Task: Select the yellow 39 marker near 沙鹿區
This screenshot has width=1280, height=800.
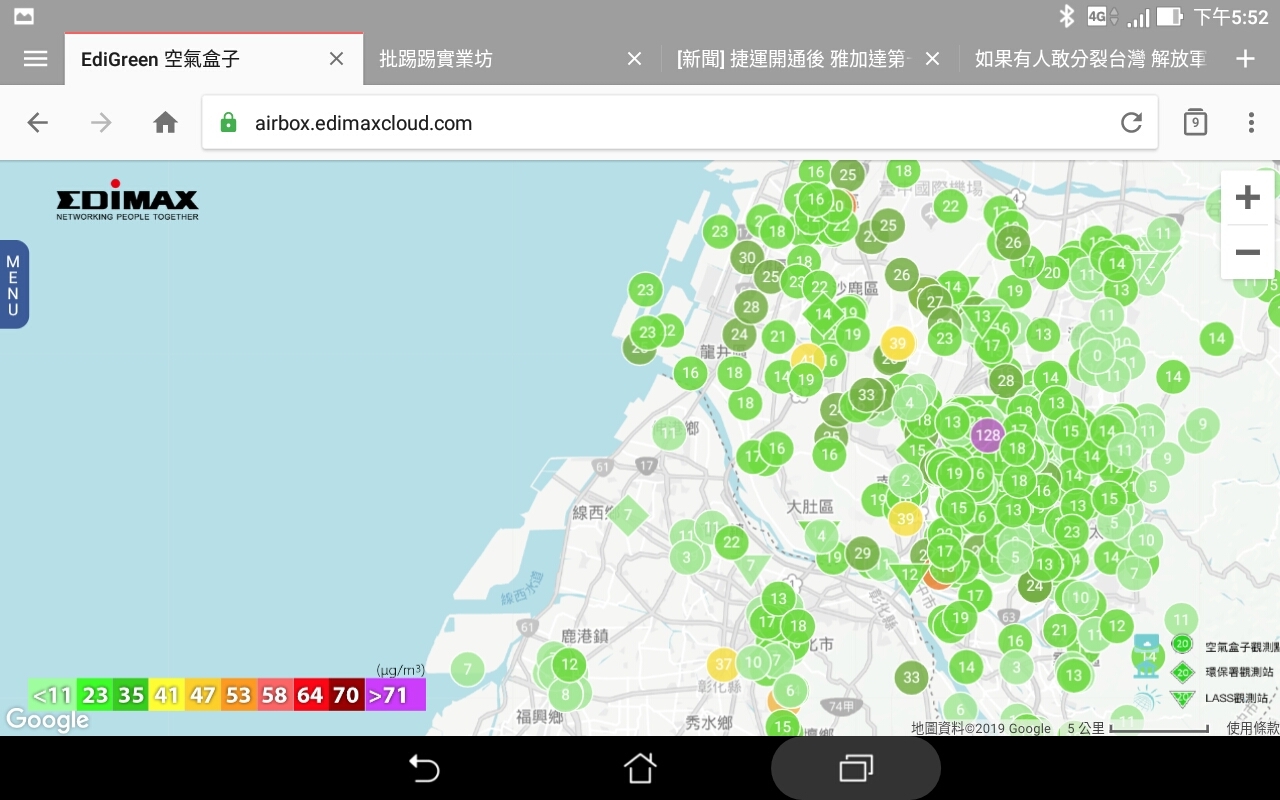Action: click(x=897, y=343)
